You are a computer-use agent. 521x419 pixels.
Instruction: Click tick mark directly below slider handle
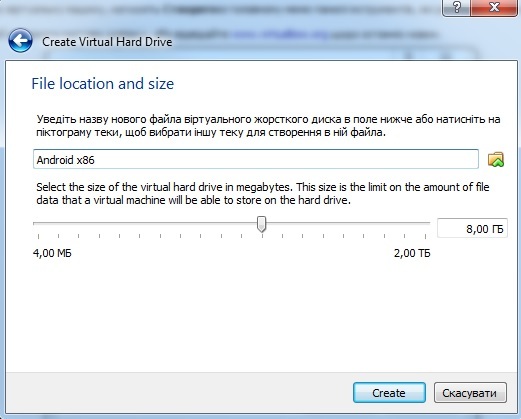[262, 236]
